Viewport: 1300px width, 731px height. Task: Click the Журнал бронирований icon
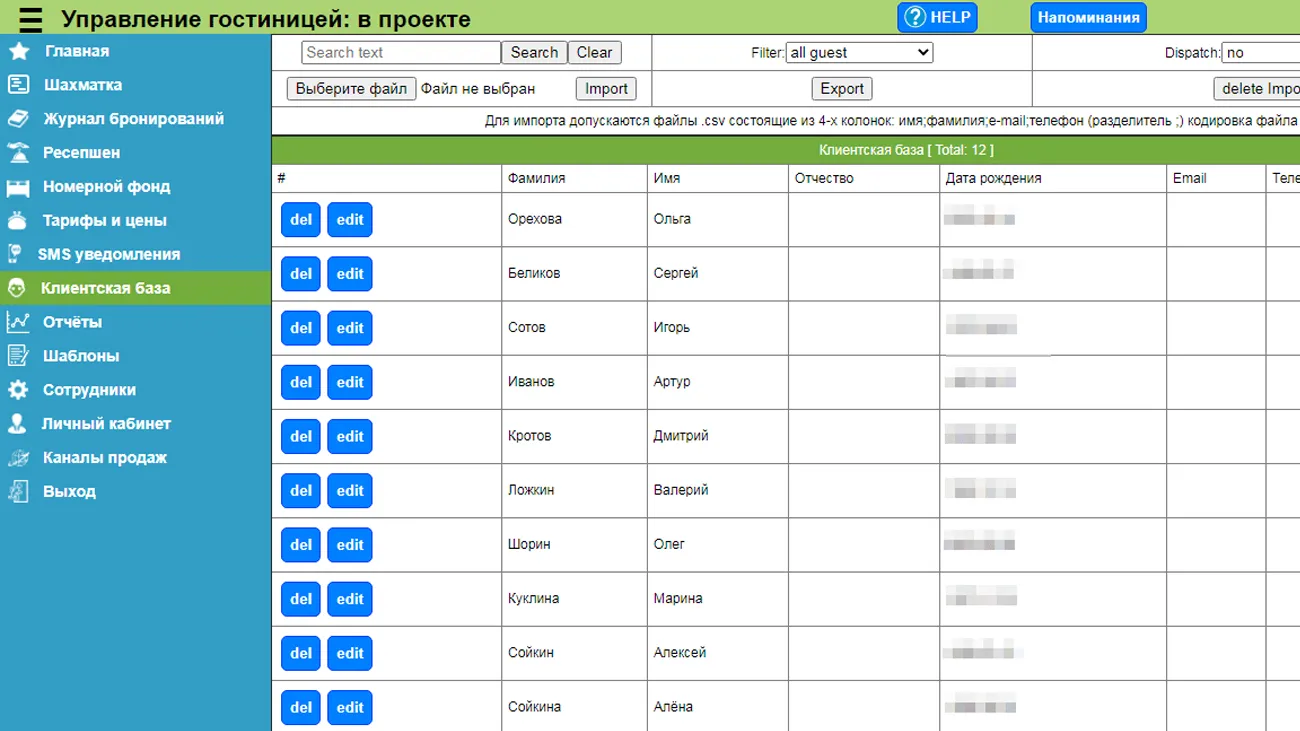click(18, 119)
